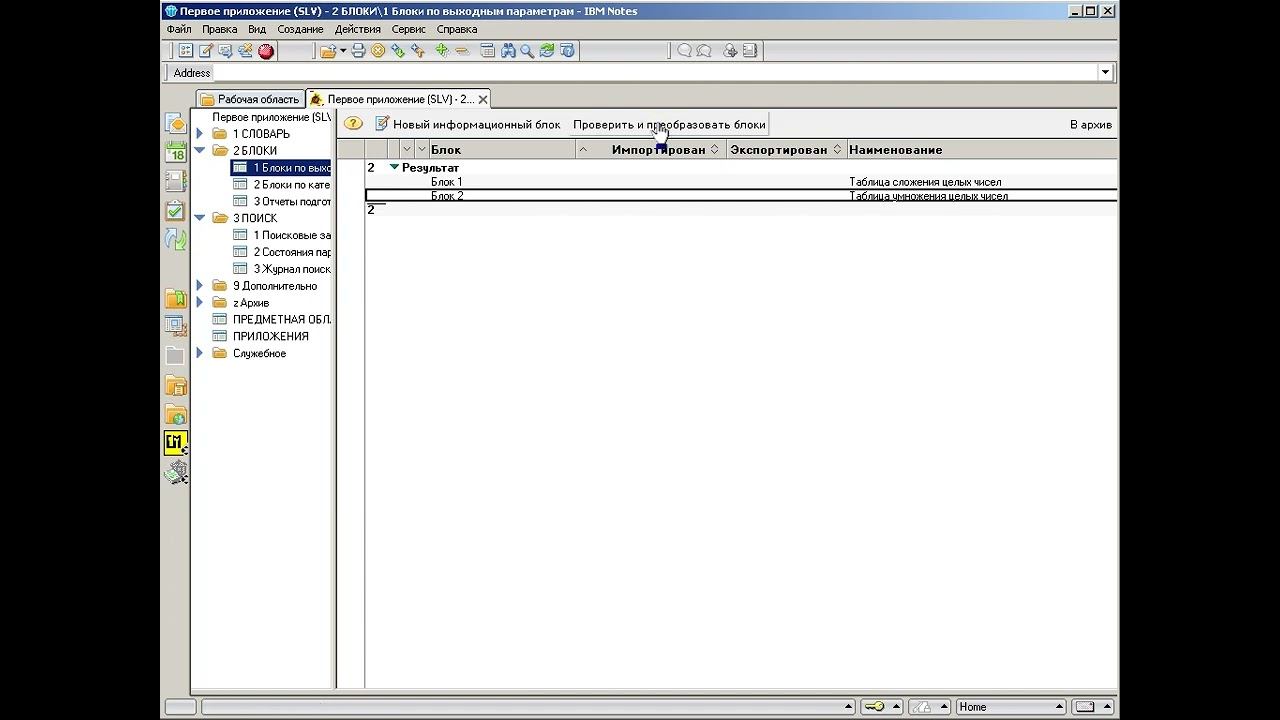Click Таблица сложения целых чисел cell
The width and height of the screenshot is (1280, 720).
[x=925, y=182]
